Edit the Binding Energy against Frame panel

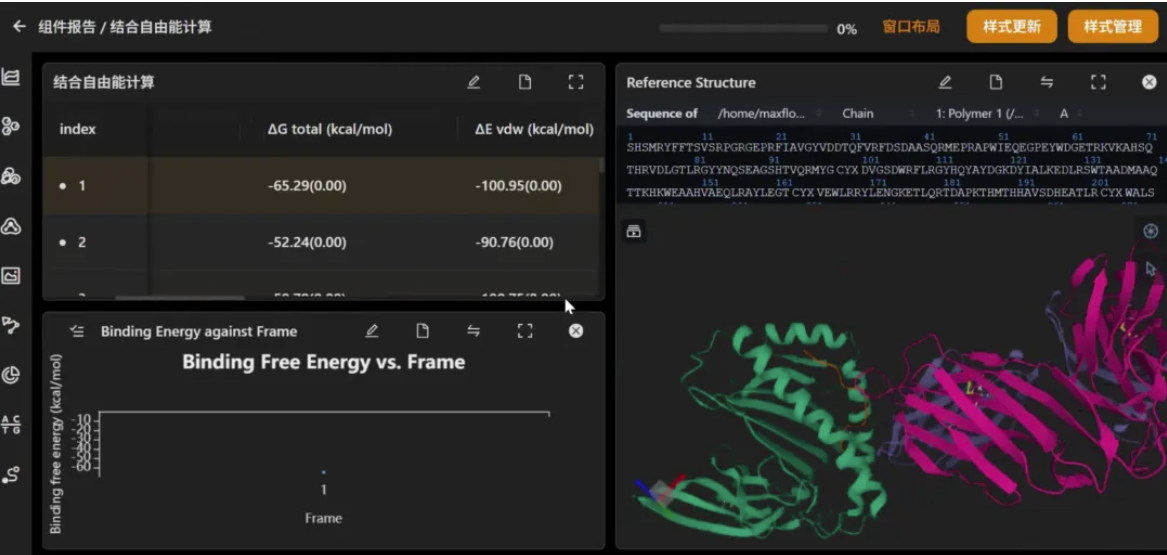[372, 331]
